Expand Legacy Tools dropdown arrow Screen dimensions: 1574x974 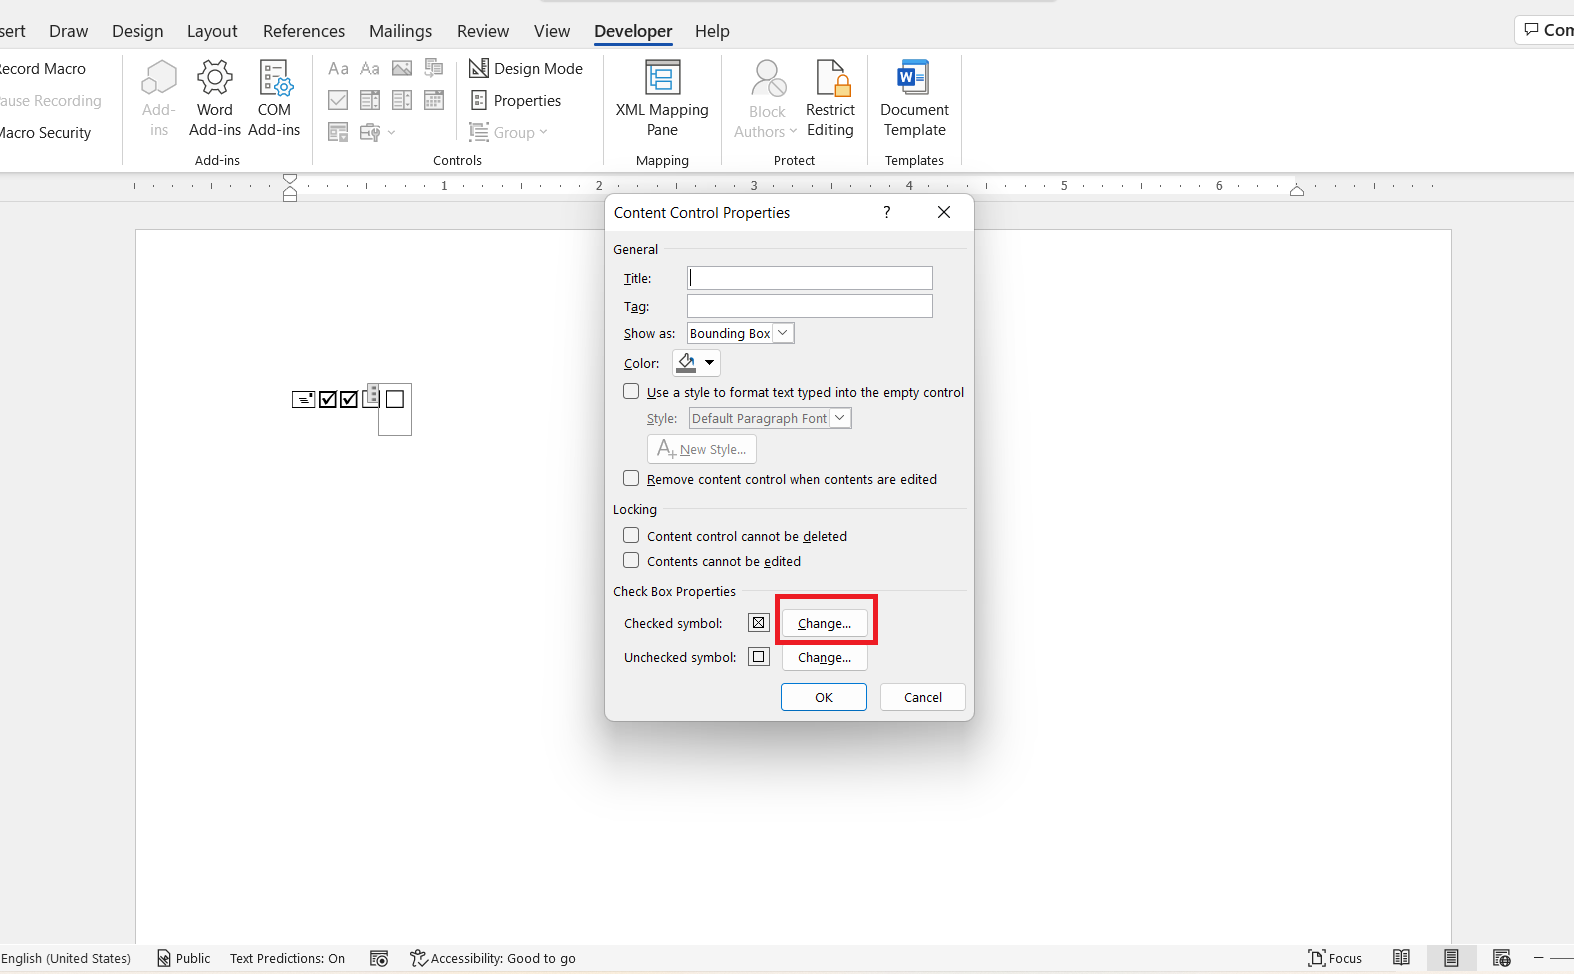(x=391, y=132)
